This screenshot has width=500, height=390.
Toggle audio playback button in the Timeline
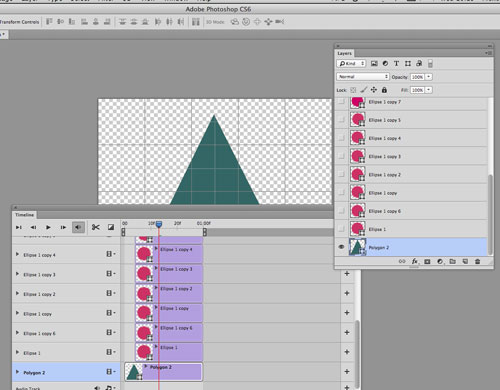point(78,227)
